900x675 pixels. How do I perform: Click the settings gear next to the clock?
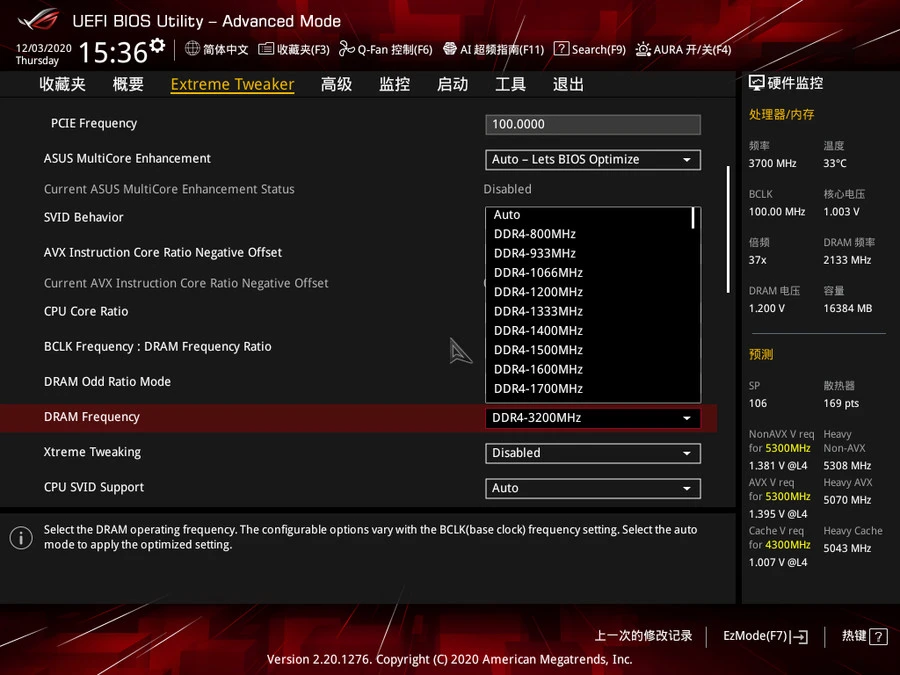click(157, 47)
